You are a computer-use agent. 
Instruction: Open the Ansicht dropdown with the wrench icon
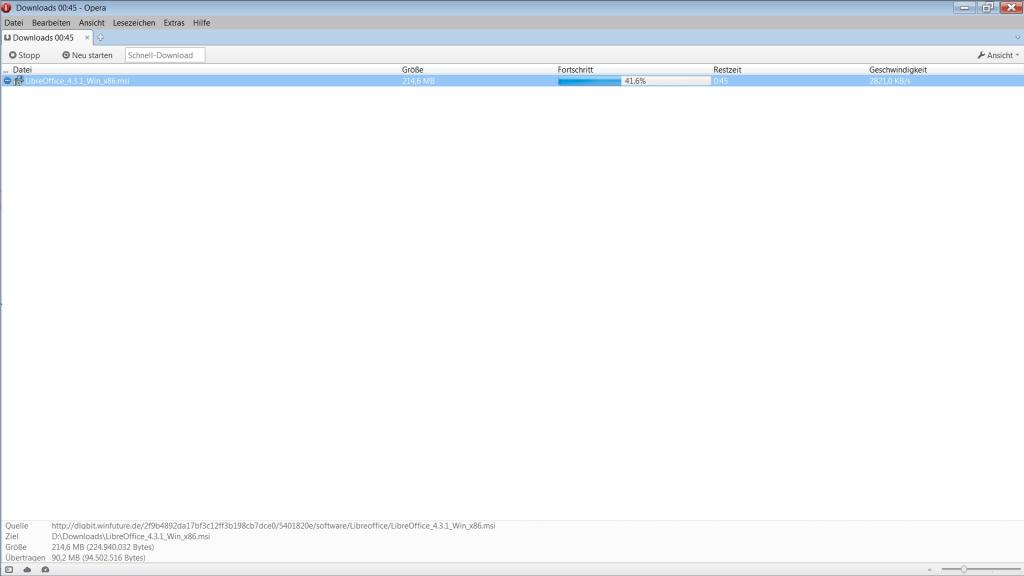[x=998, y=56]
